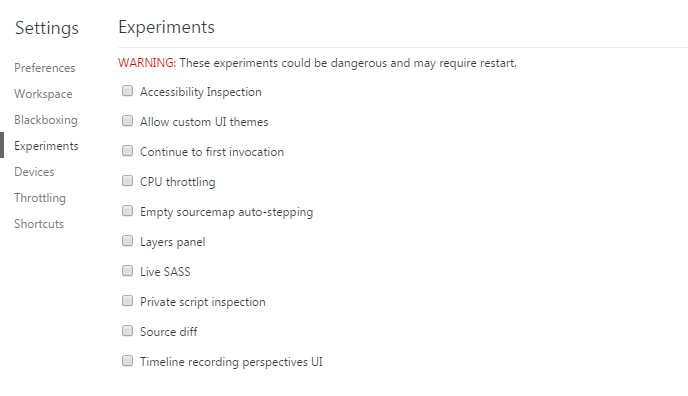Screen dimensions: 688x396
Task: Check Timeline recording perspectives UI
Action: (x=127, y=361)
